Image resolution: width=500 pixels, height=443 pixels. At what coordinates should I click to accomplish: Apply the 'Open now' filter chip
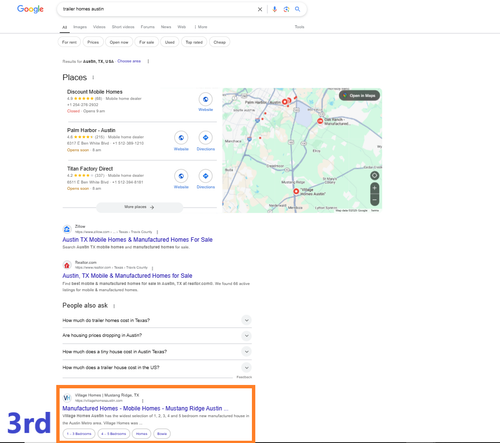tap(119, 42)
